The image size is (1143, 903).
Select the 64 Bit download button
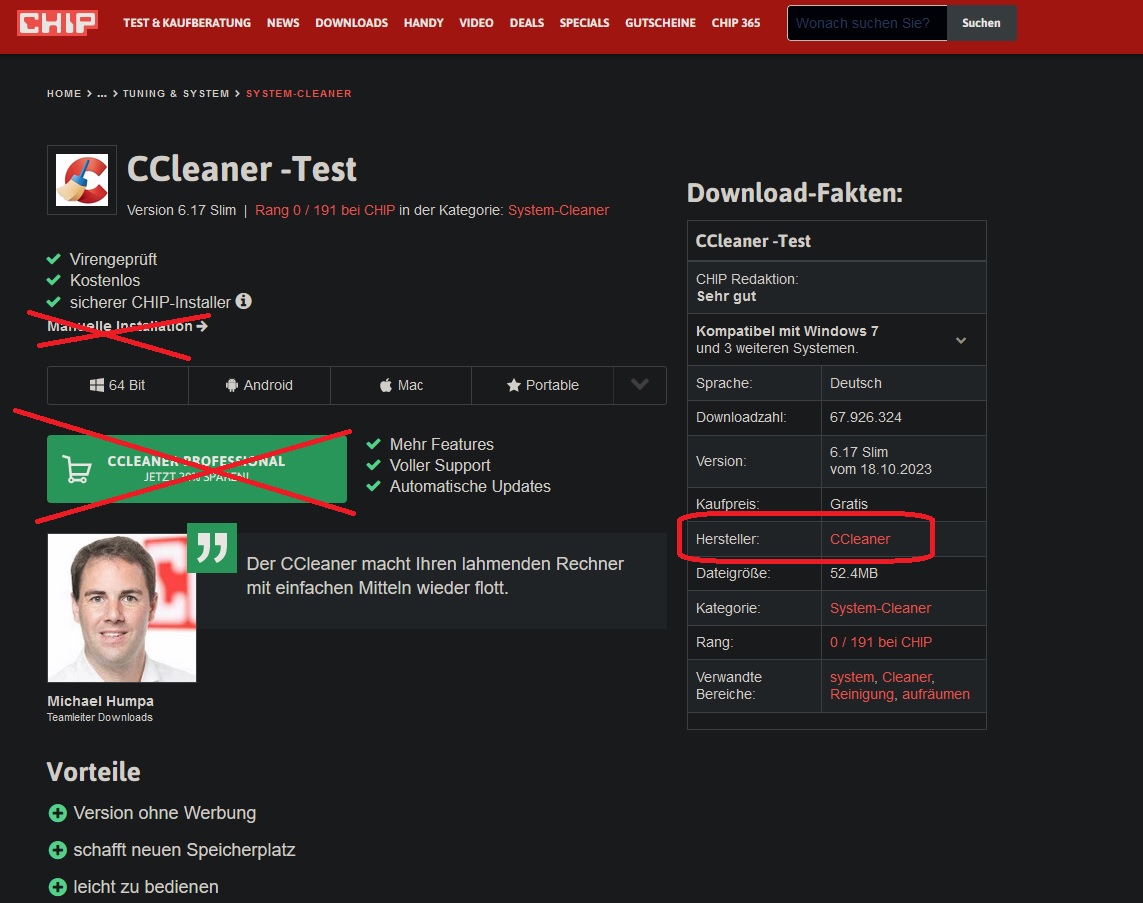pos(117,385)
